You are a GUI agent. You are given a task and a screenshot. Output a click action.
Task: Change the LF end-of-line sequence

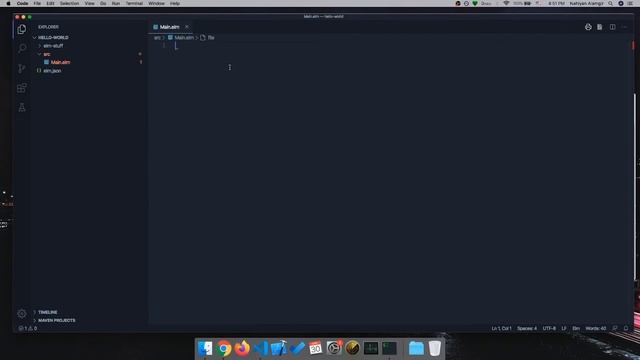(564, 328)
